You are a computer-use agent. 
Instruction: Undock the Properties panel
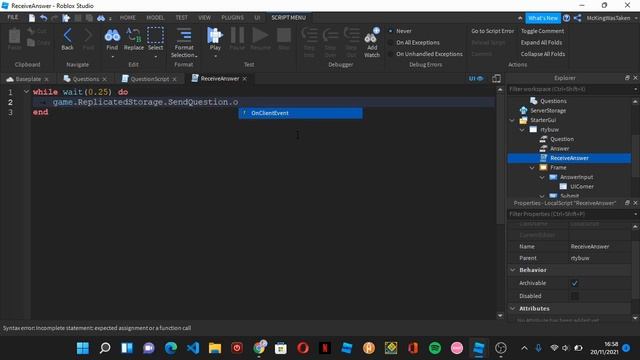(627, 203)
